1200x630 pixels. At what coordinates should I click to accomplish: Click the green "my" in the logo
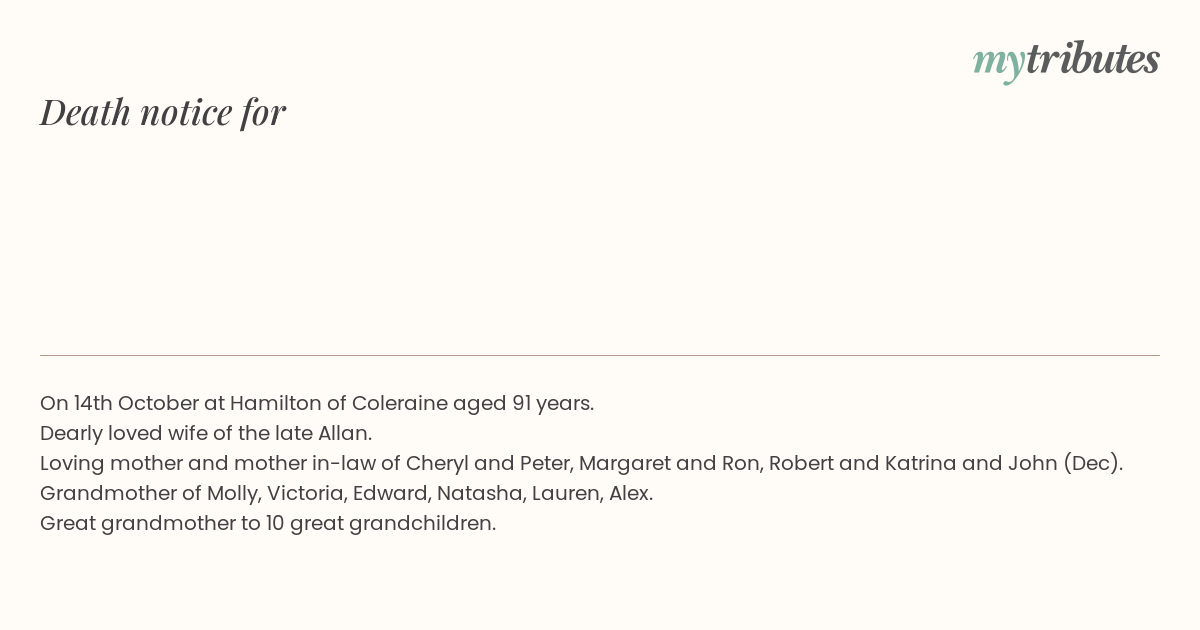click(999, 62)
